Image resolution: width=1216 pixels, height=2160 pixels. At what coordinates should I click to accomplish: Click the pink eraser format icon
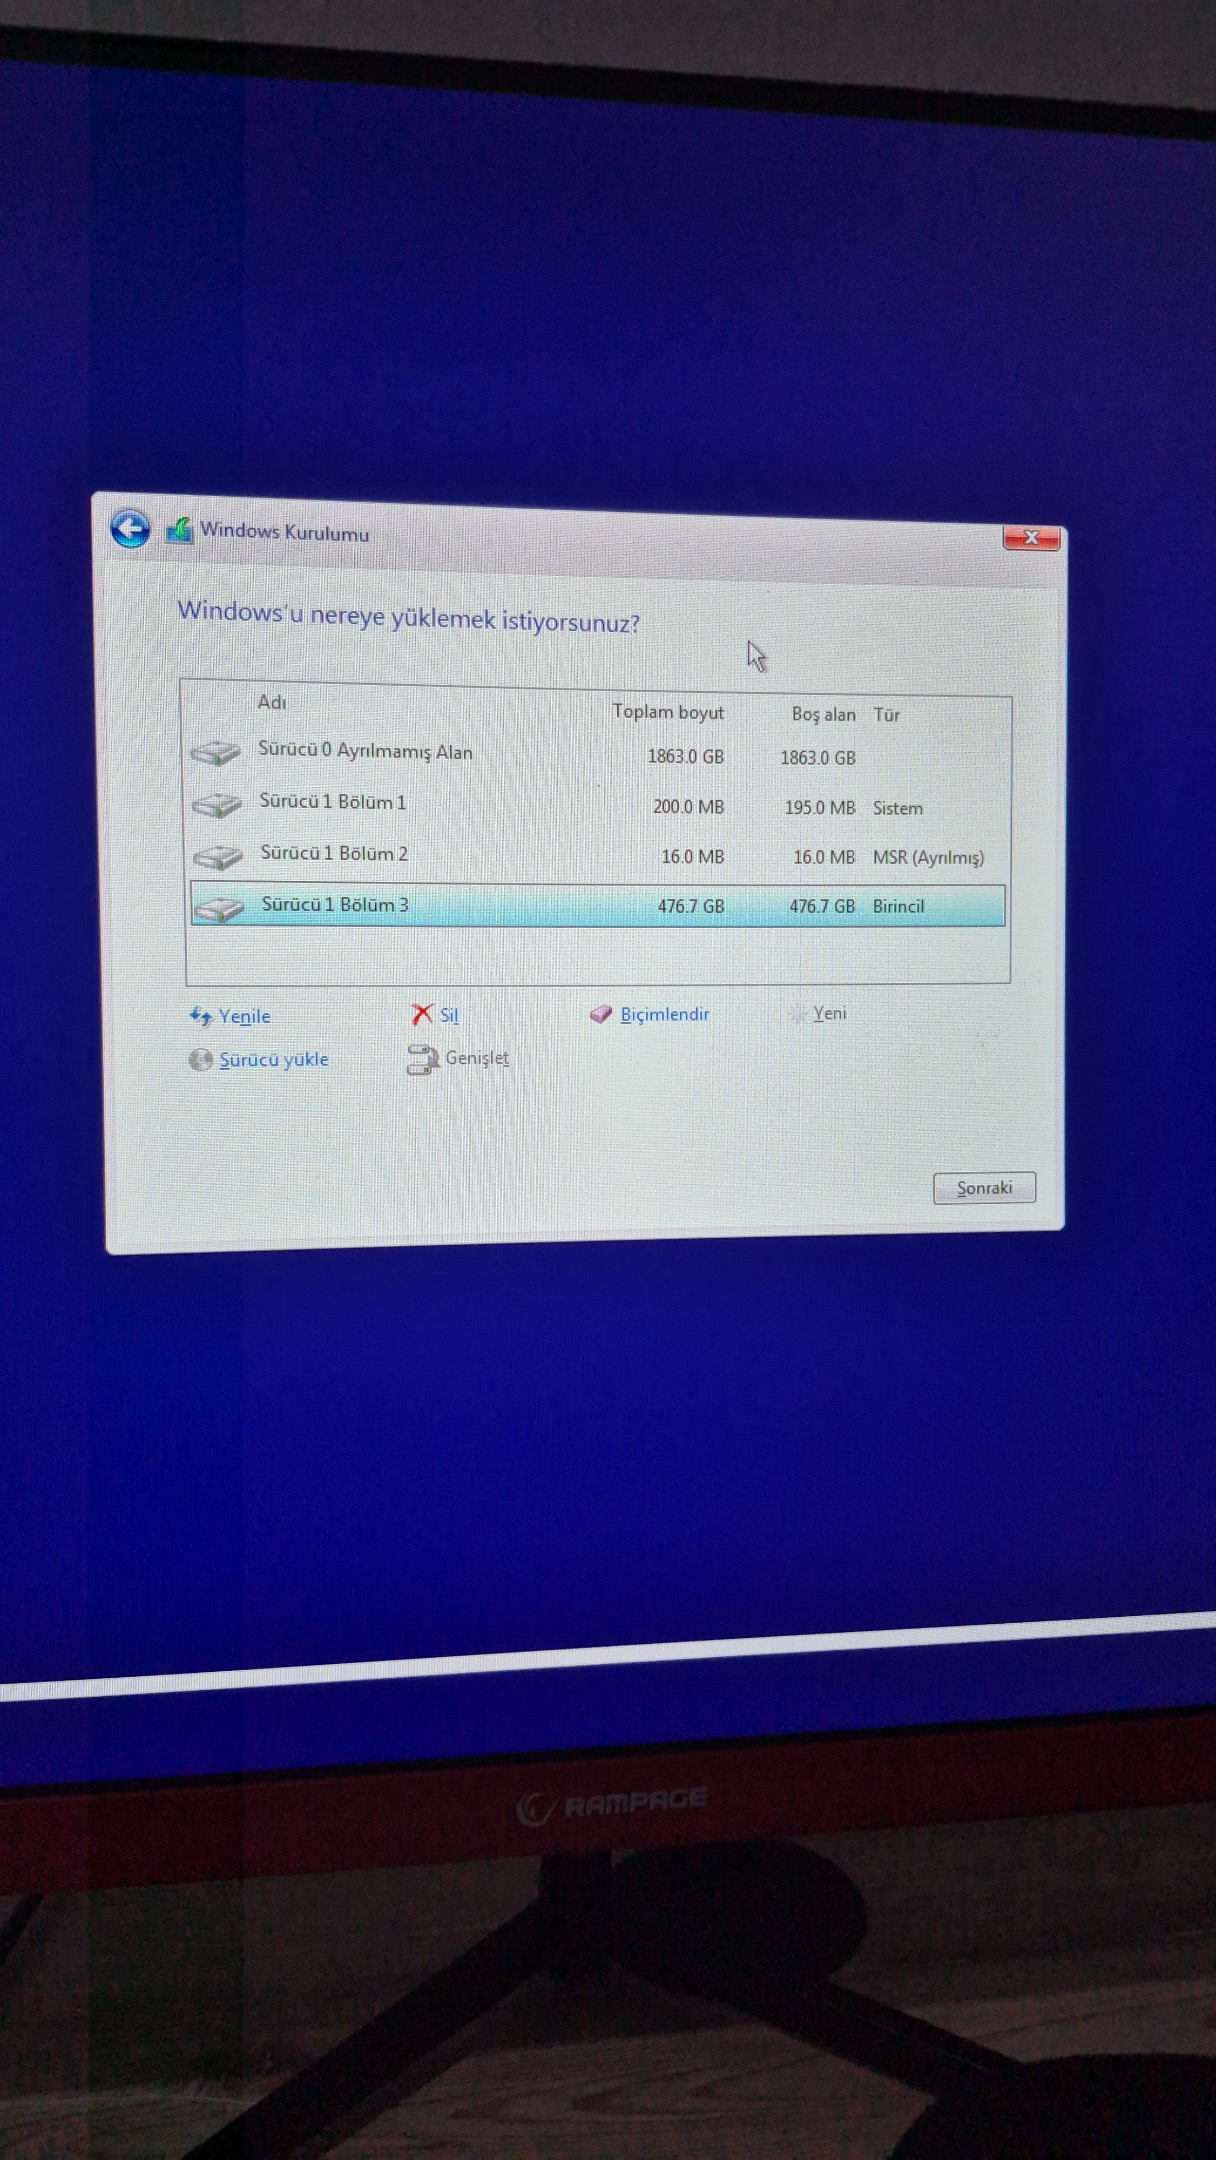click(x=601, y=1014)
